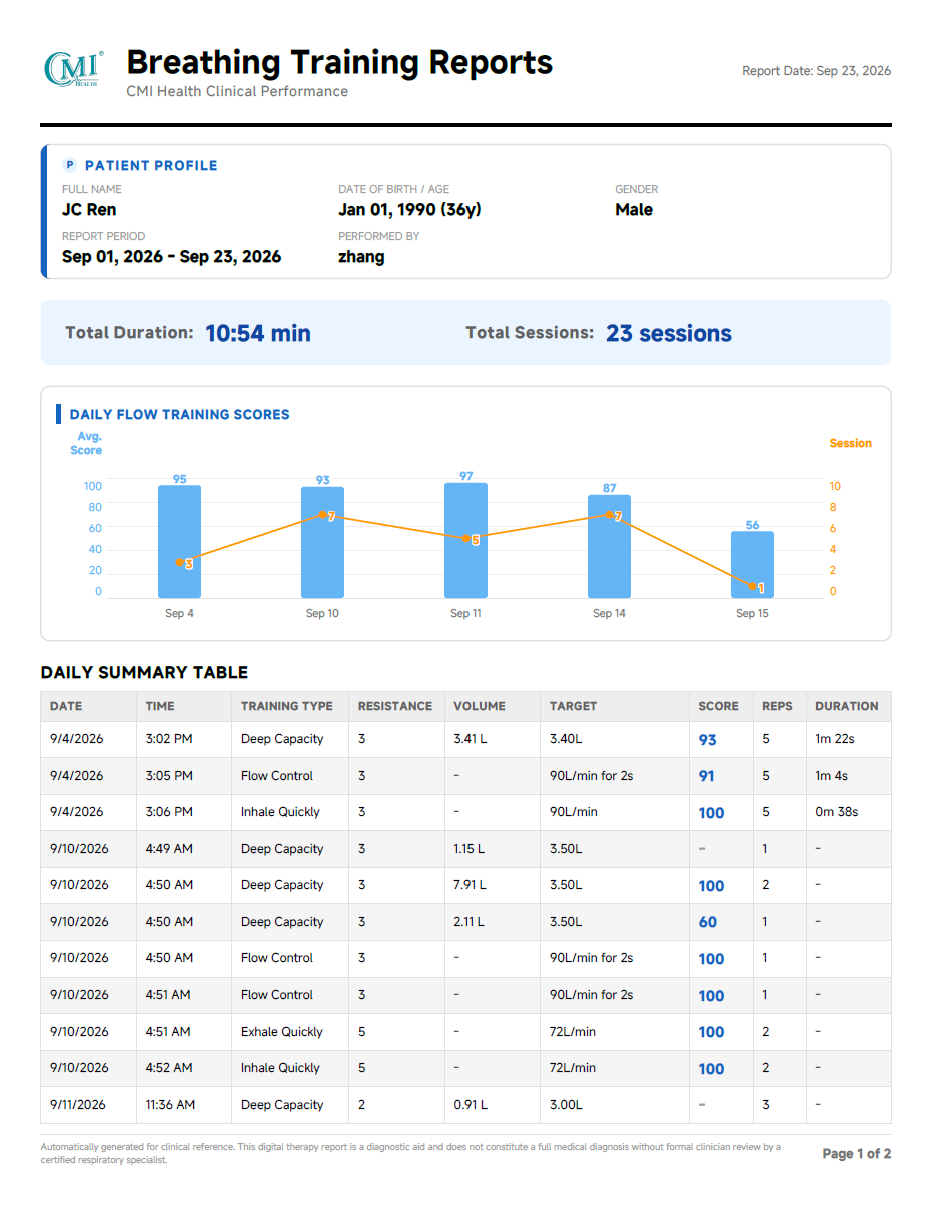
Task: Click the Sep 11 session point 5
Action: tap(466, 539)
